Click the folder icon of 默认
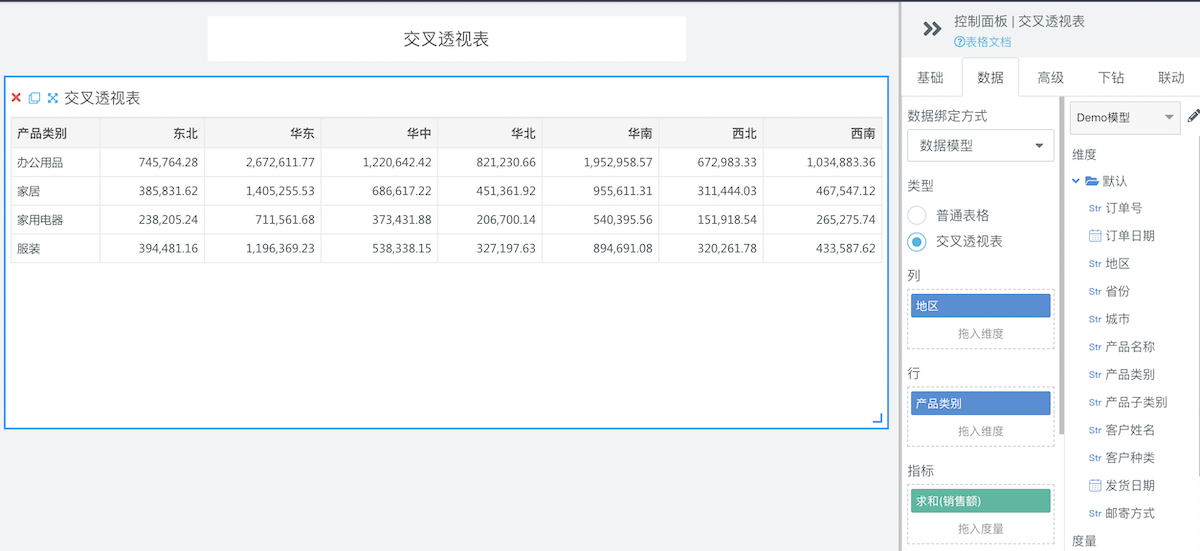1200x551 pixels. pos(1092,181)
